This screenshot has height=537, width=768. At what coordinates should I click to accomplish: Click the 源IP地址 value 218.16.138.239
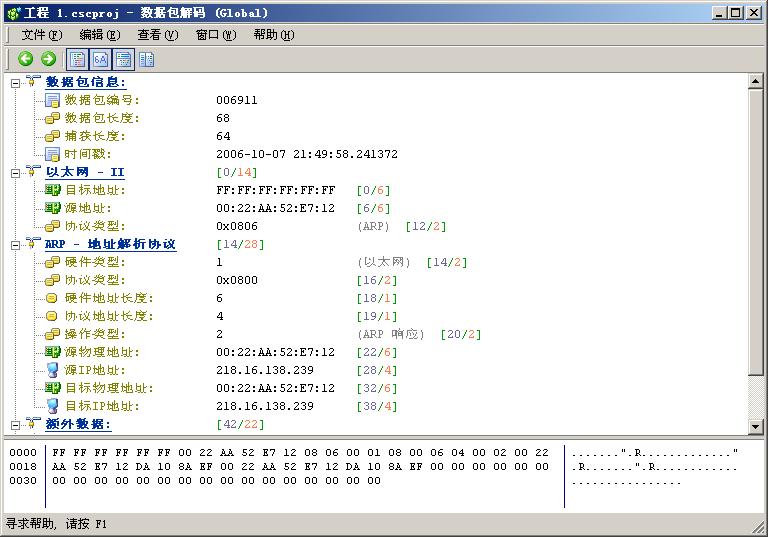coord(264,370)
